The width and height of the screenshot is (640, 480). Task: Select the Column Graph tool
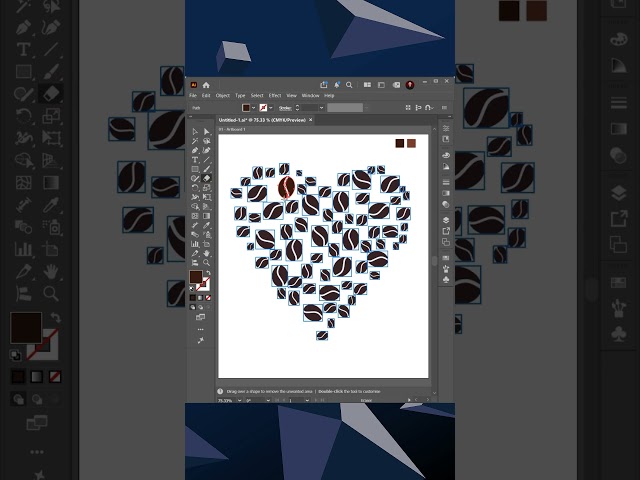(195, 244)
